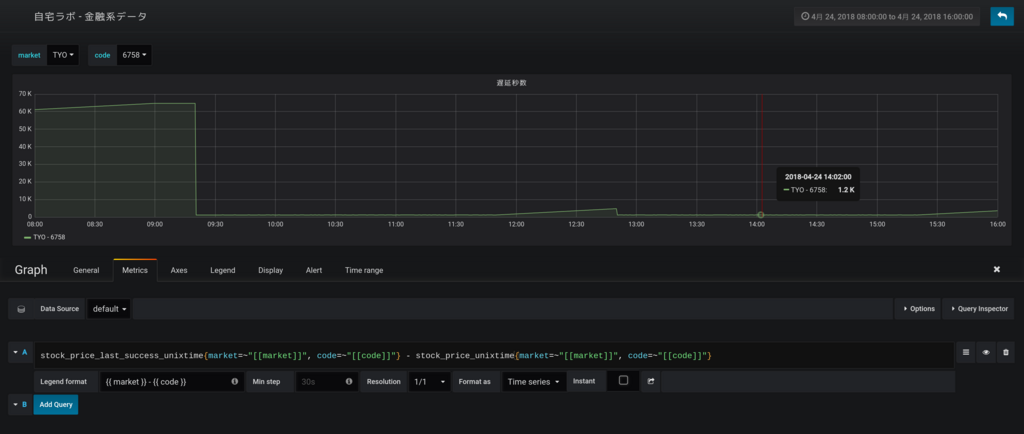Click the Add Query button
The width and height of the screenshot is (1024, 434).
click(x=56, y=405)
